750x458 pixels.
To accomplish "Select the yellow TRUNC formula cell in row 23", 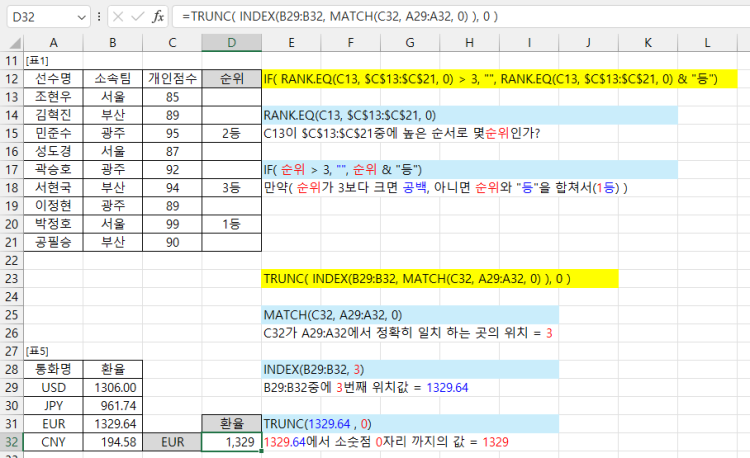I will [440, 279].
